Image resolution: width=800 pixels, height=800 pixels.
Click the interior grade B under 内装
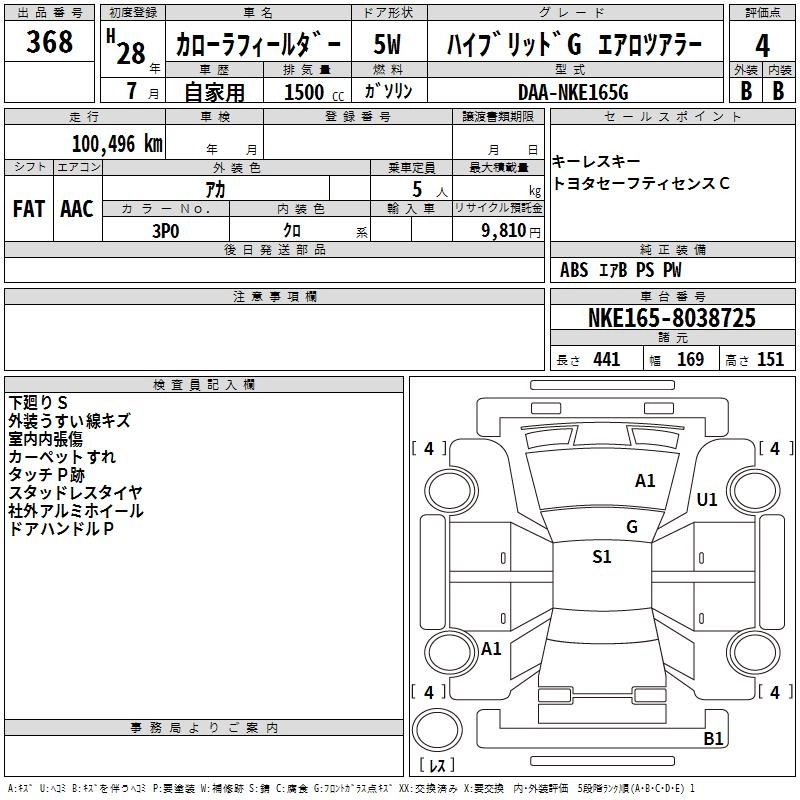pos(778,90)
